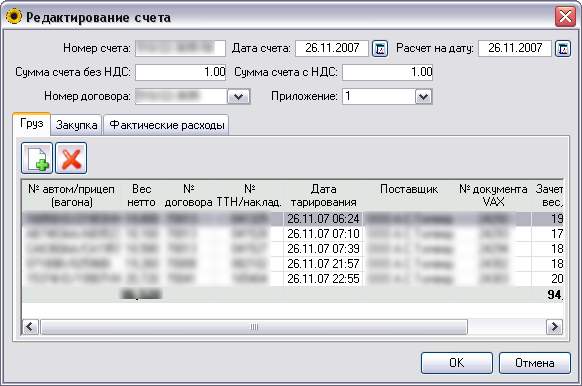Select row dated 26.11.07 22:55
Screen dimensions: 582x386
pyautogui.click(x=293, y=279)
